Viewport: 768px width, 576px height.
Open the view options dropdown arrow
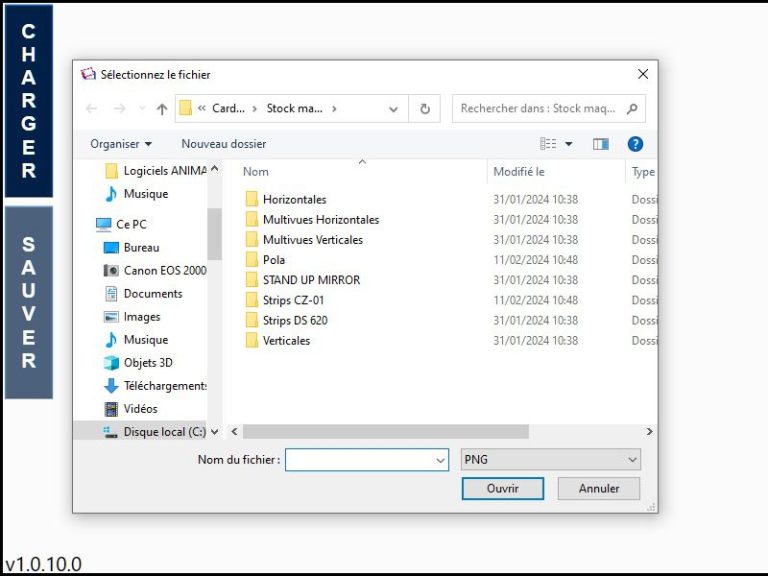pyautogui.click(x=569, y=144)
